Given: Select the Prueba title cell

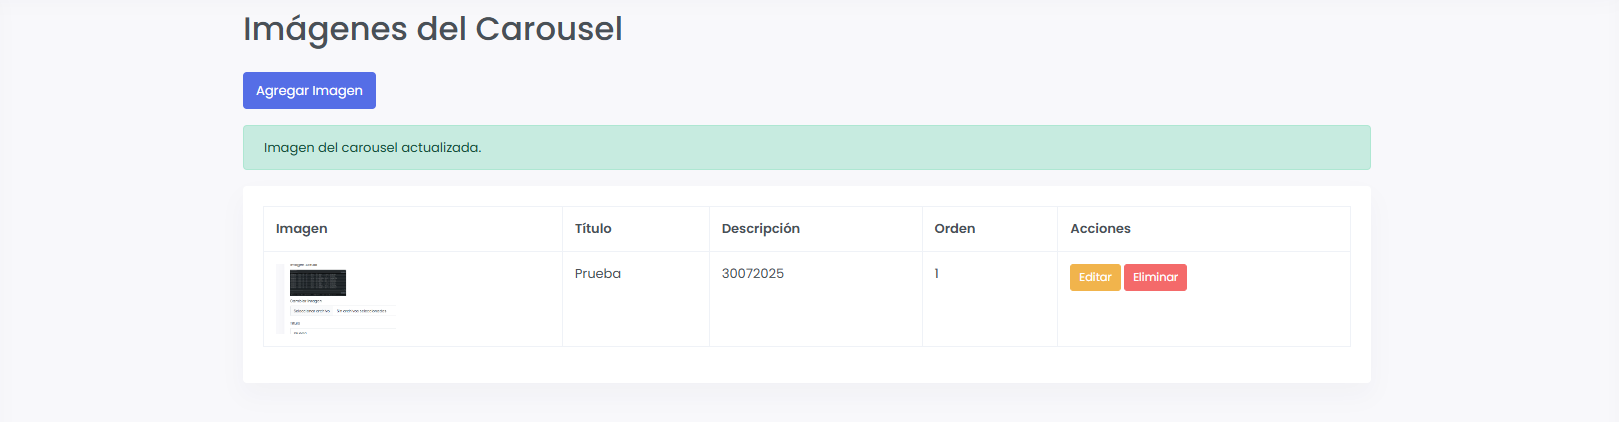Looking at the screenshot, I should [598, 274].
